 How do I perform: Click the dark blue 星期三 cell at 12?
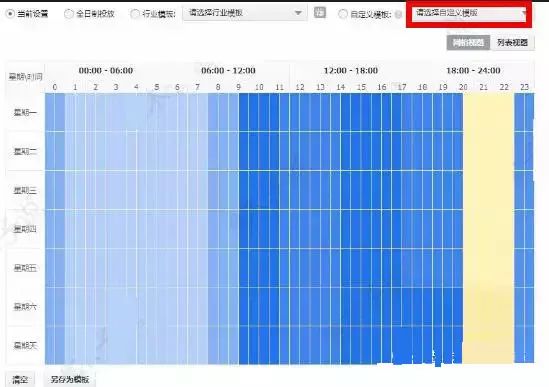click(x=300, y=190)
